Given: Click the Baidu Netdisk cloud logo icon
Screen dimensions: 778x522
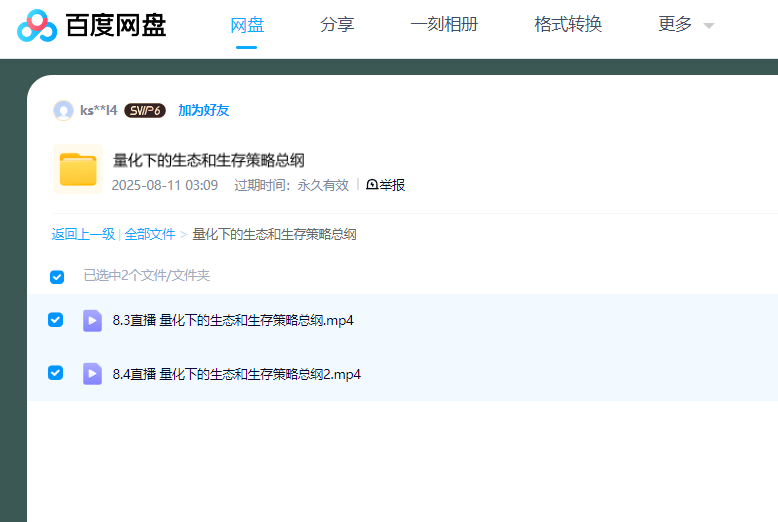Looking at the screenshot, I should point(37,25).
